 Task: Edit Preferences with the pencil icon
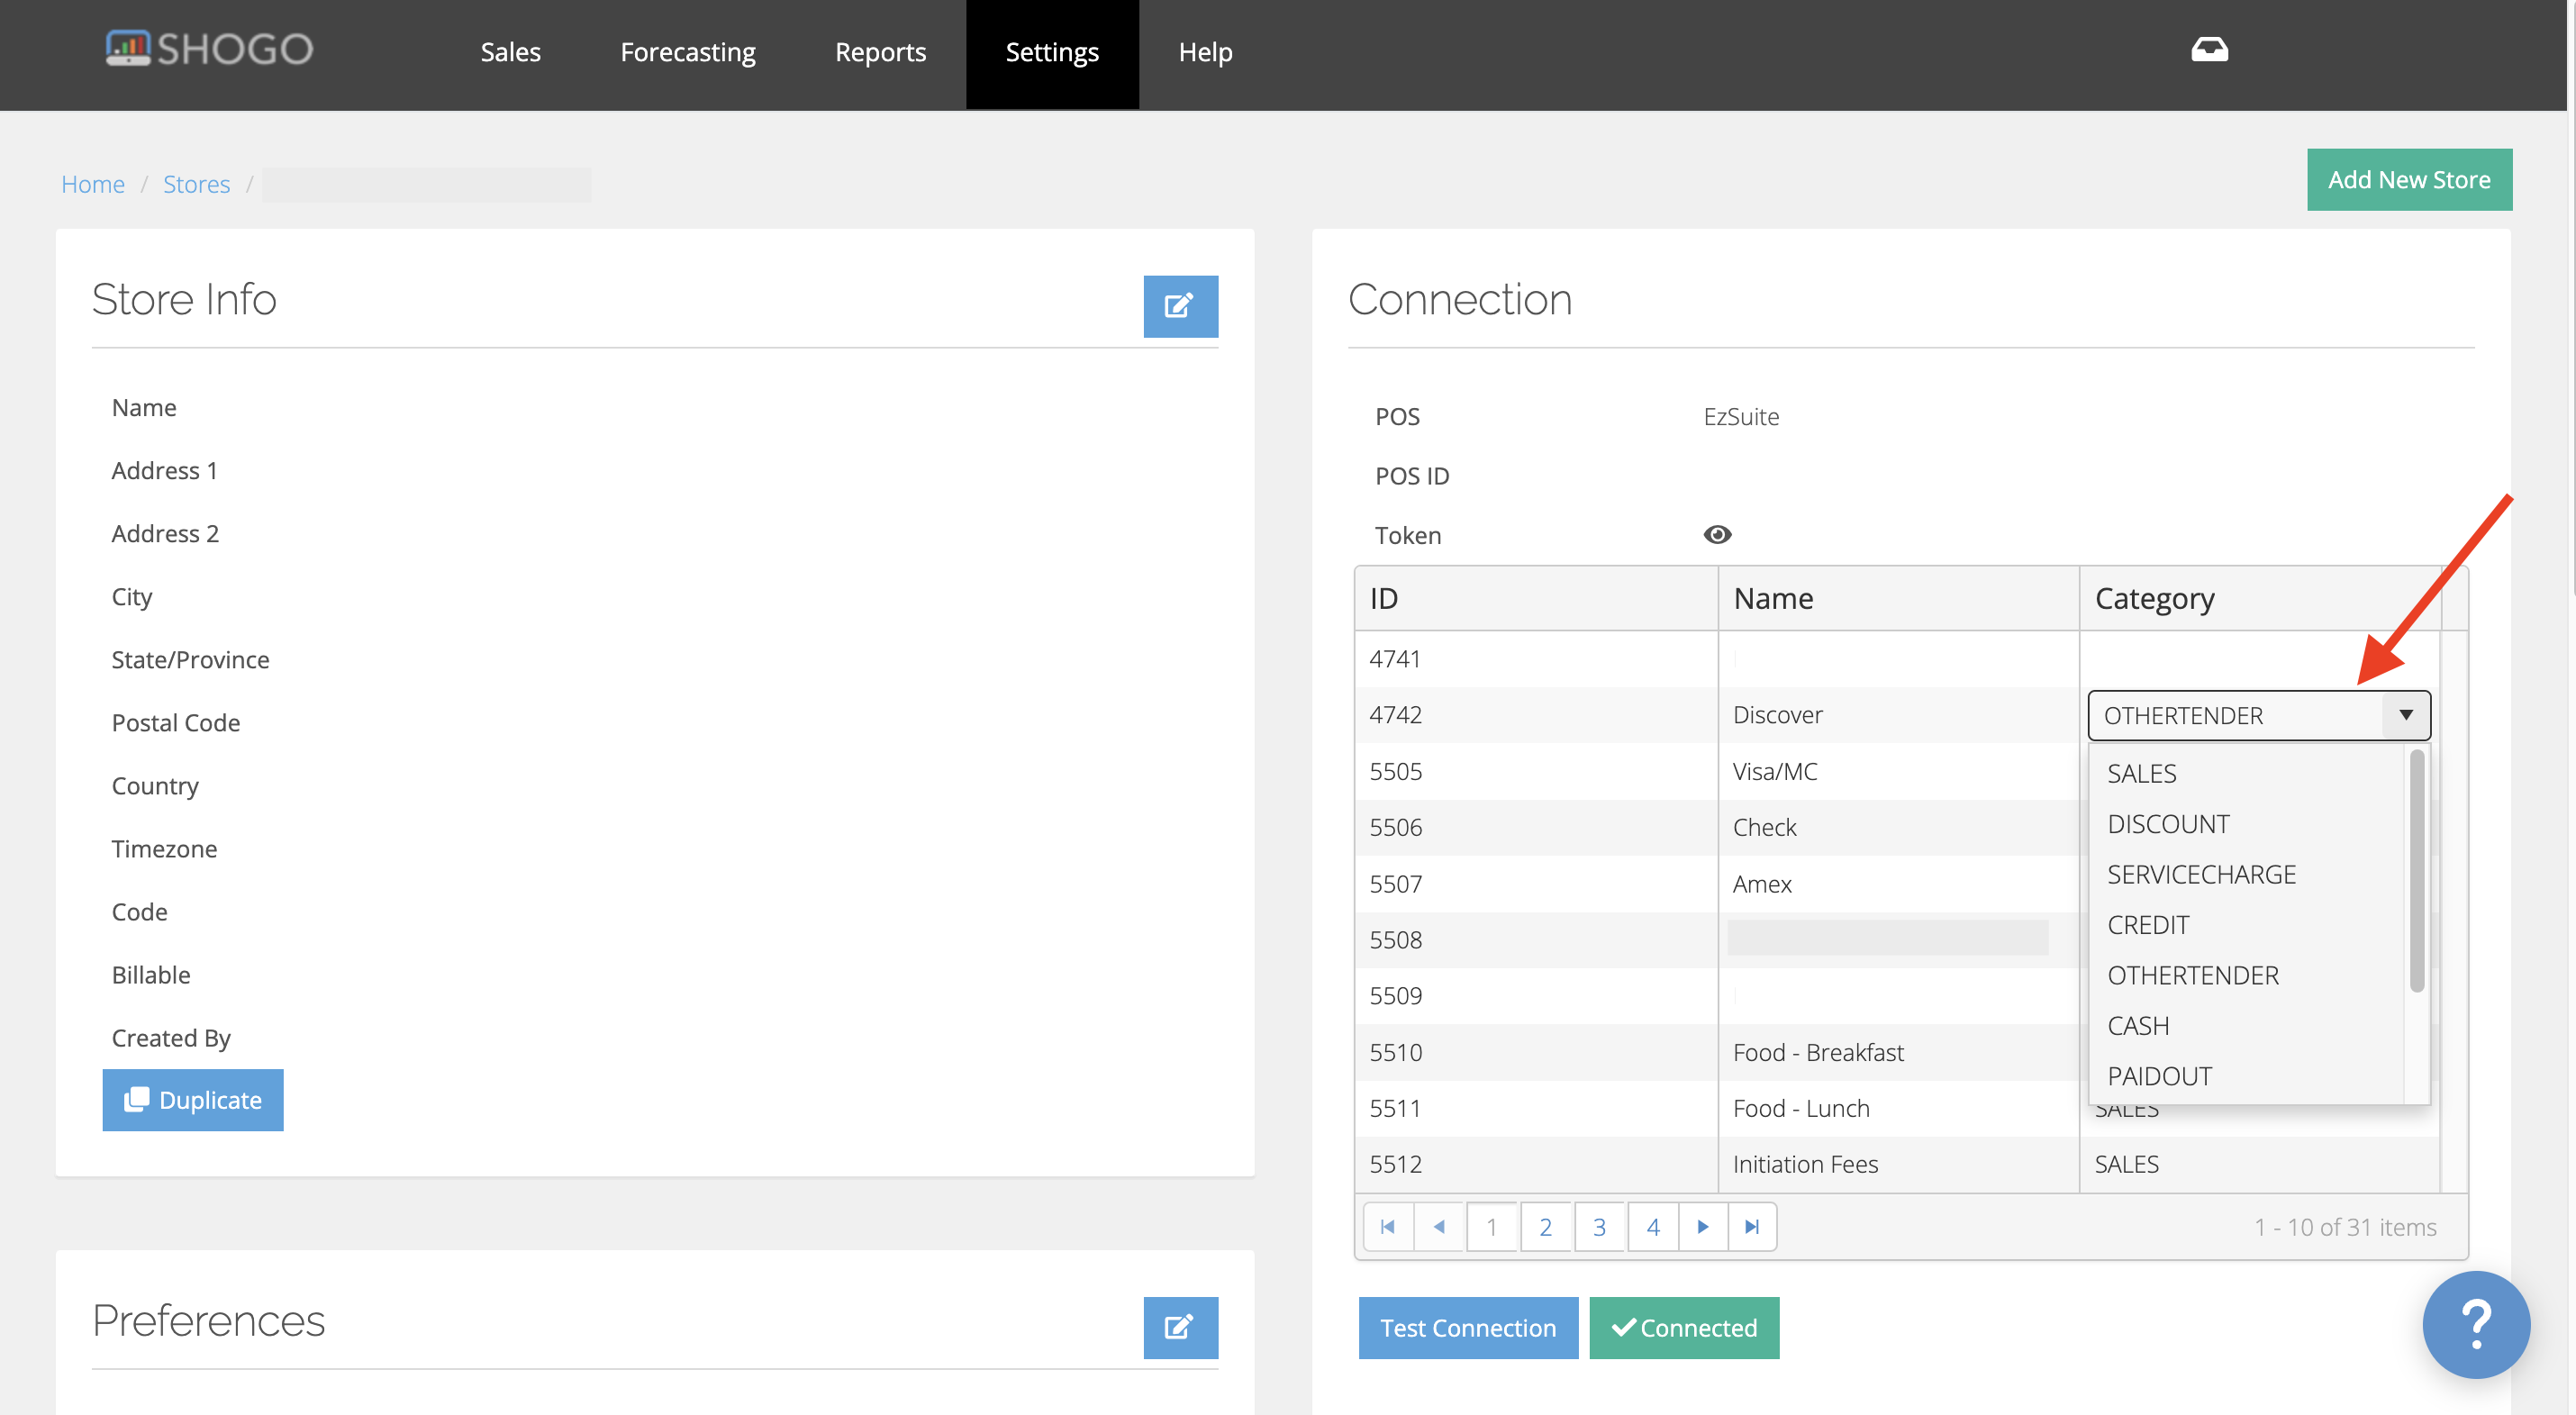click(1180, 1327)
